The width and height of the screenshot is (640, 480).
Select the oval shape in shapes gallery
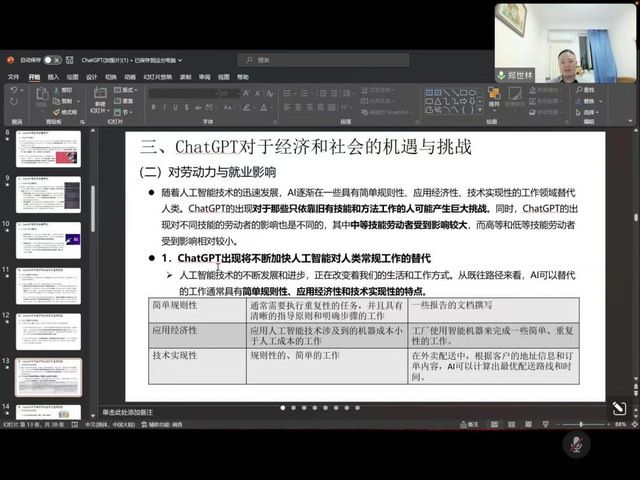[x=472, y=93]
